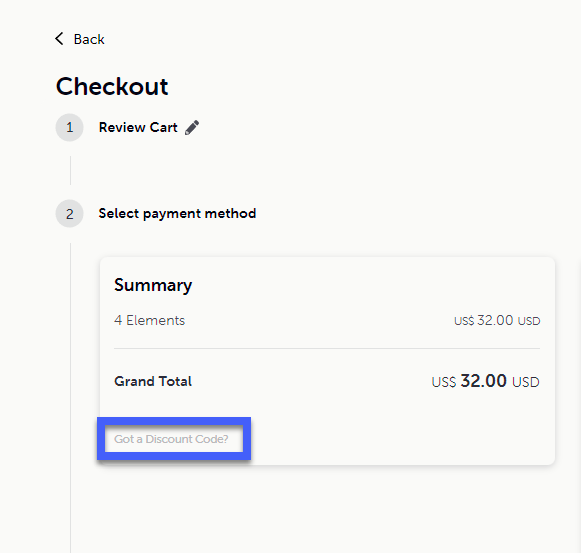Click the 4 Elements line item label
The image size is (581, 553).
click(149, 320)
